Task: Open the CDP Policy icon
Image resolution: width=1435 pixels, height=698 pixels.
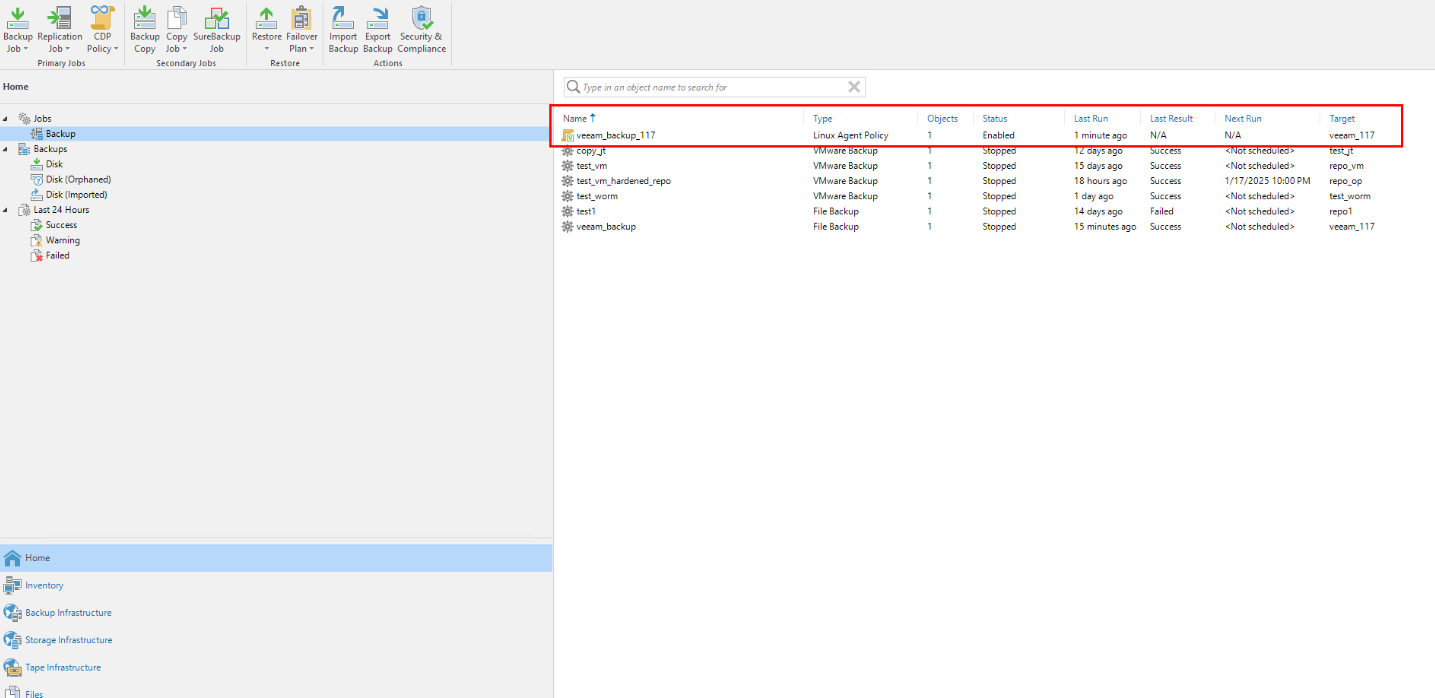Action: point(102,18)
